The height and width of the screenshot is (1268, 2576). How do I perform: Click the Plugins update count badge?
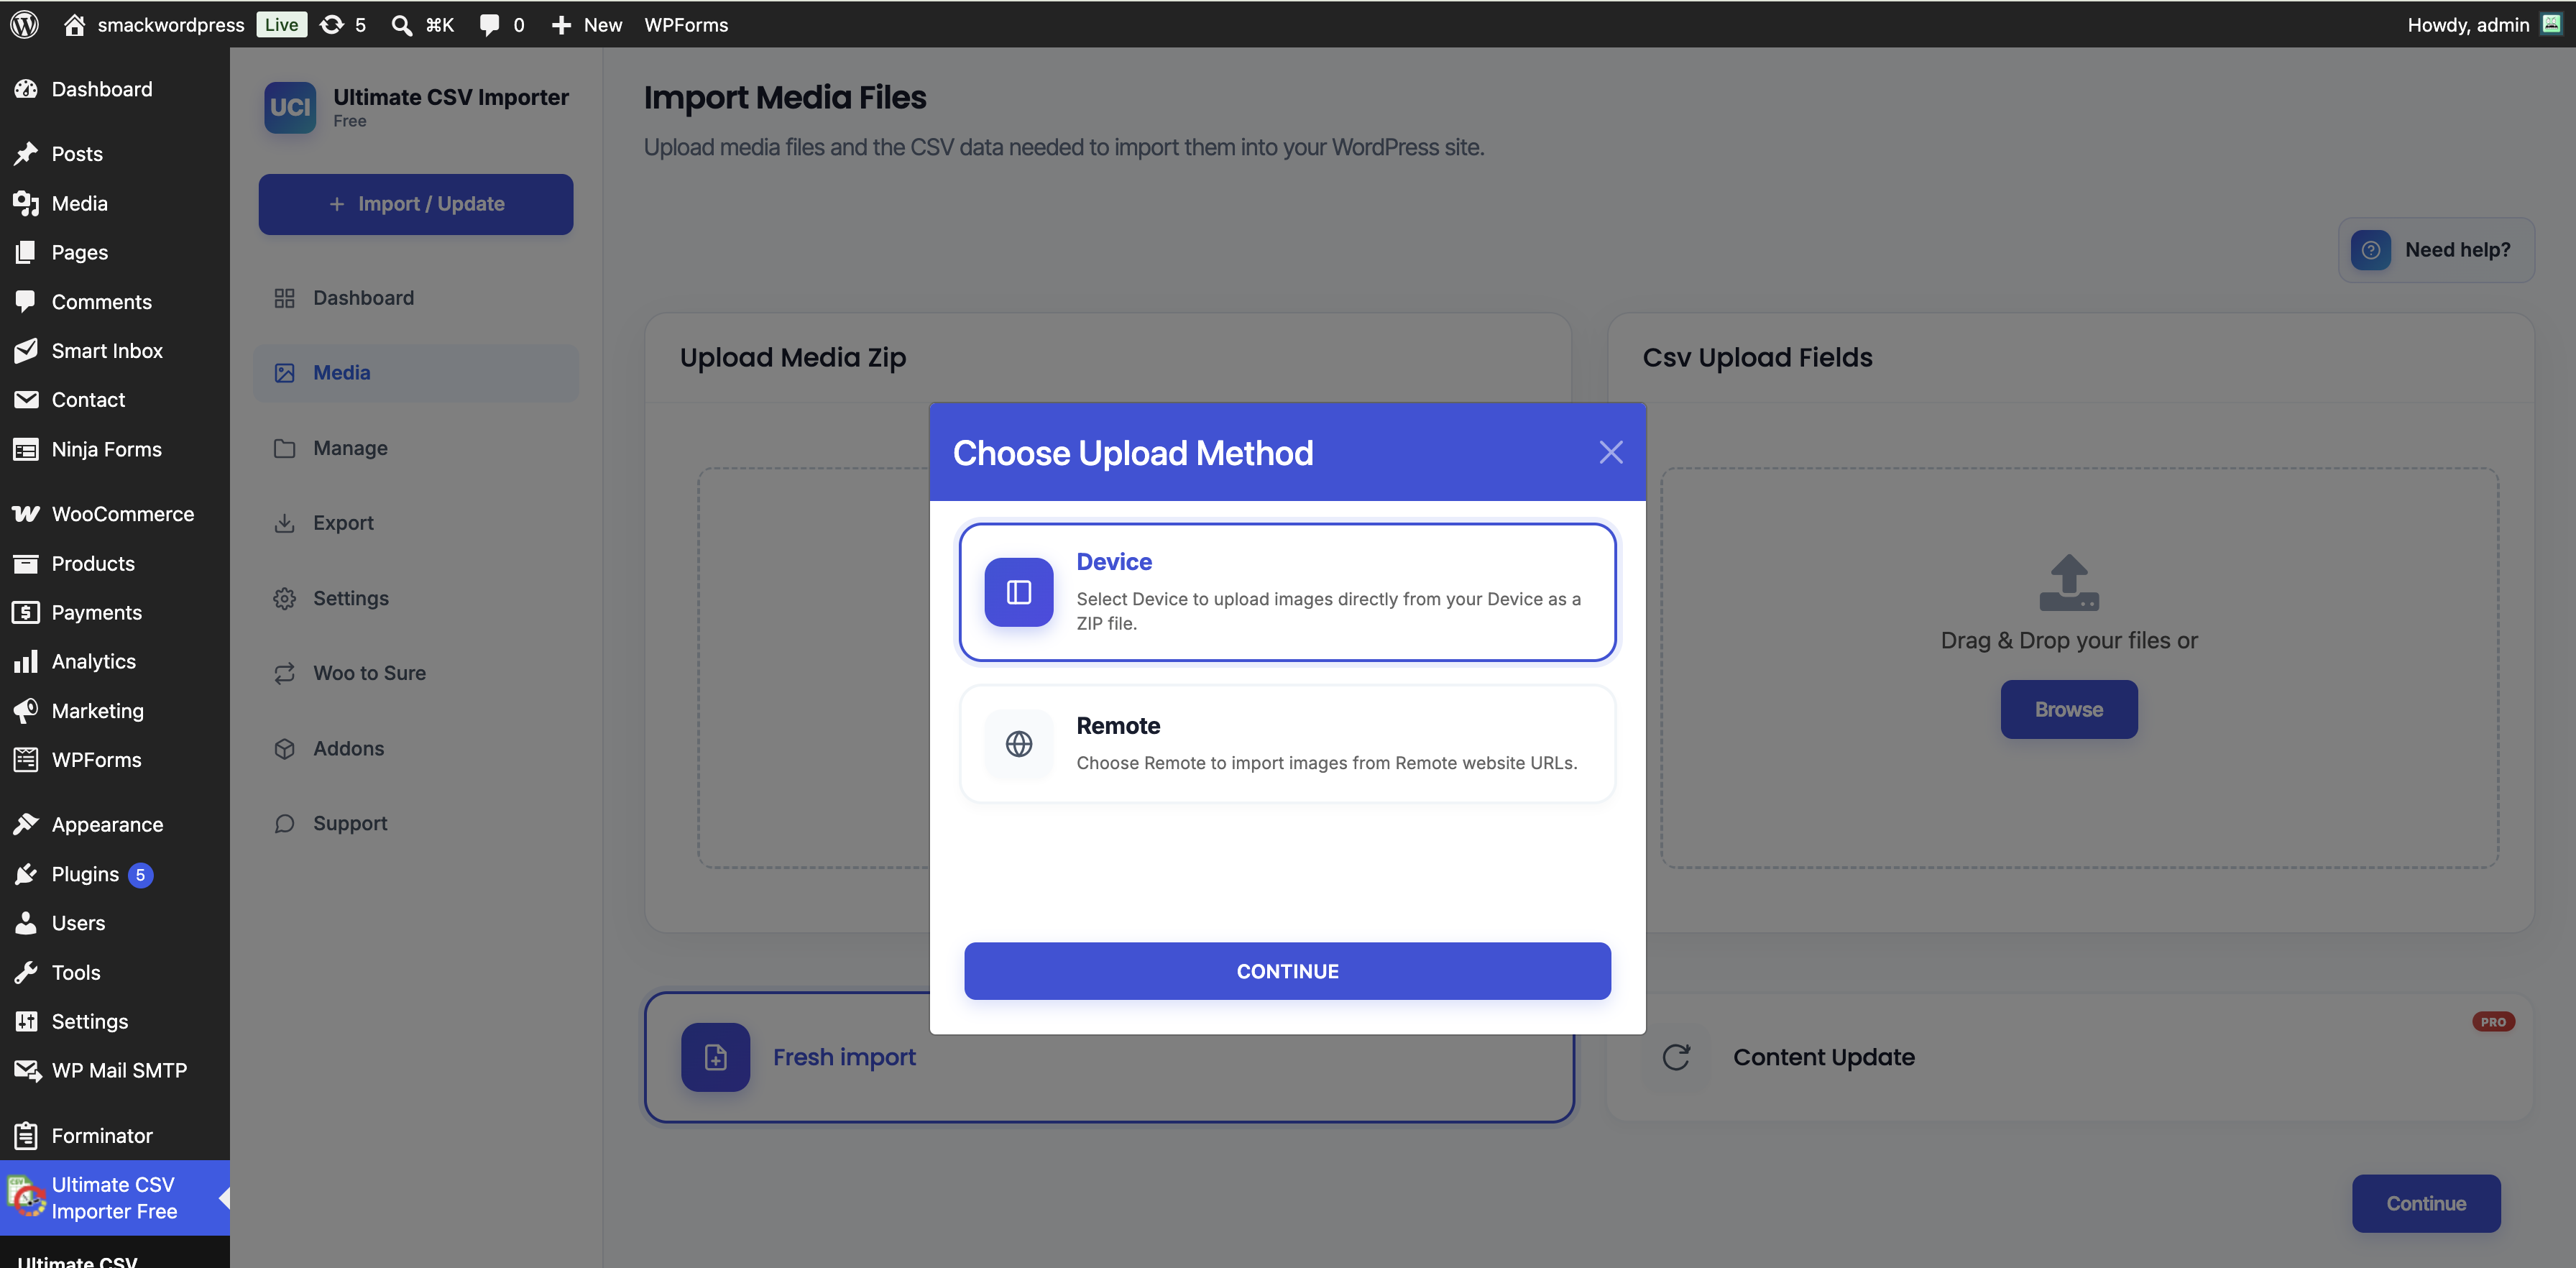140,875
